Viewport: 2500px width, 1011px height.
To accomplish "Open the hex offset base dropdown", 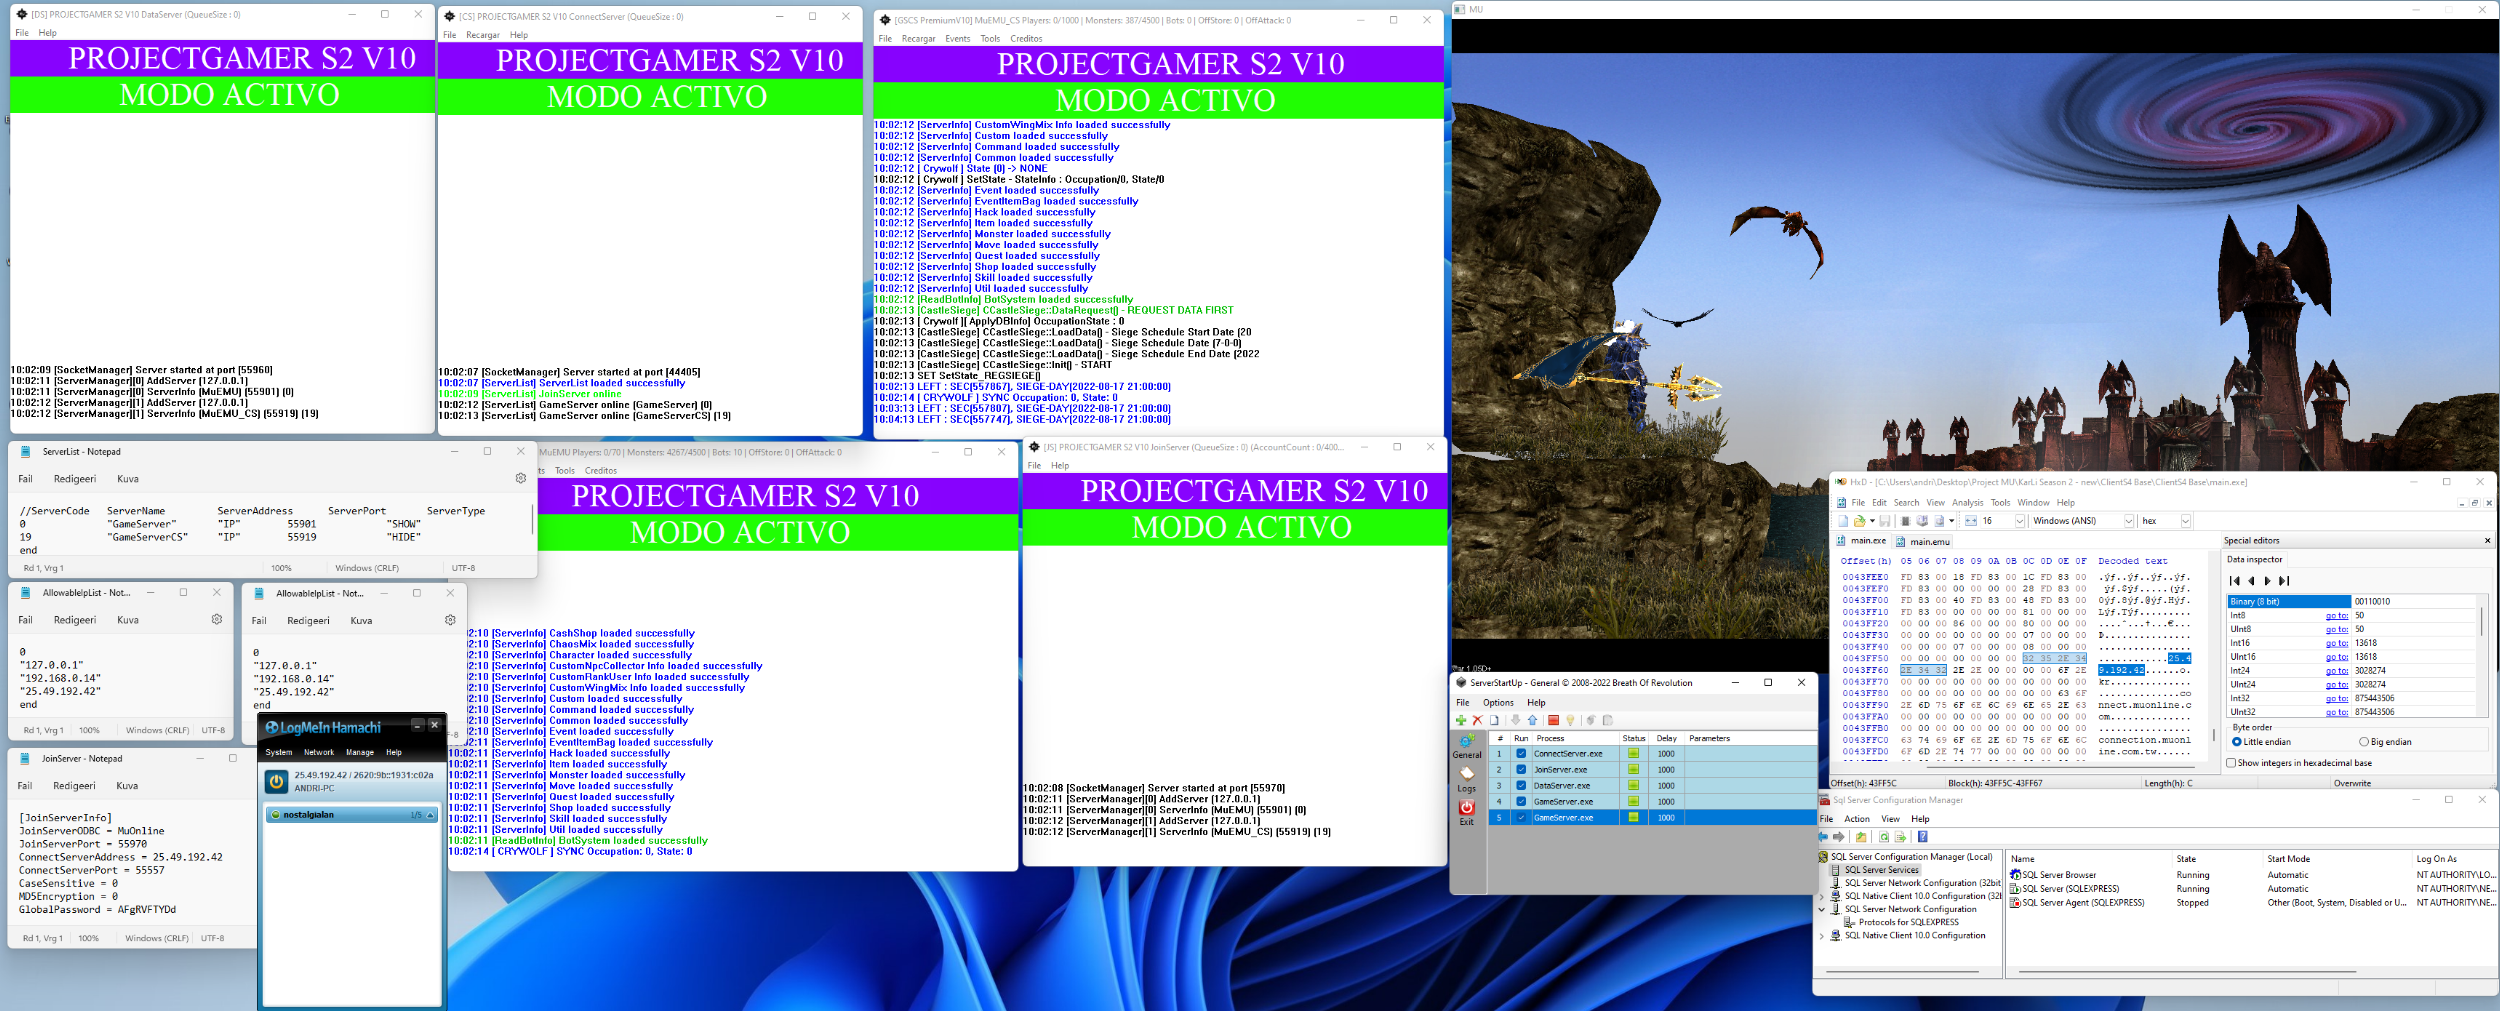I will (2186, 521).
